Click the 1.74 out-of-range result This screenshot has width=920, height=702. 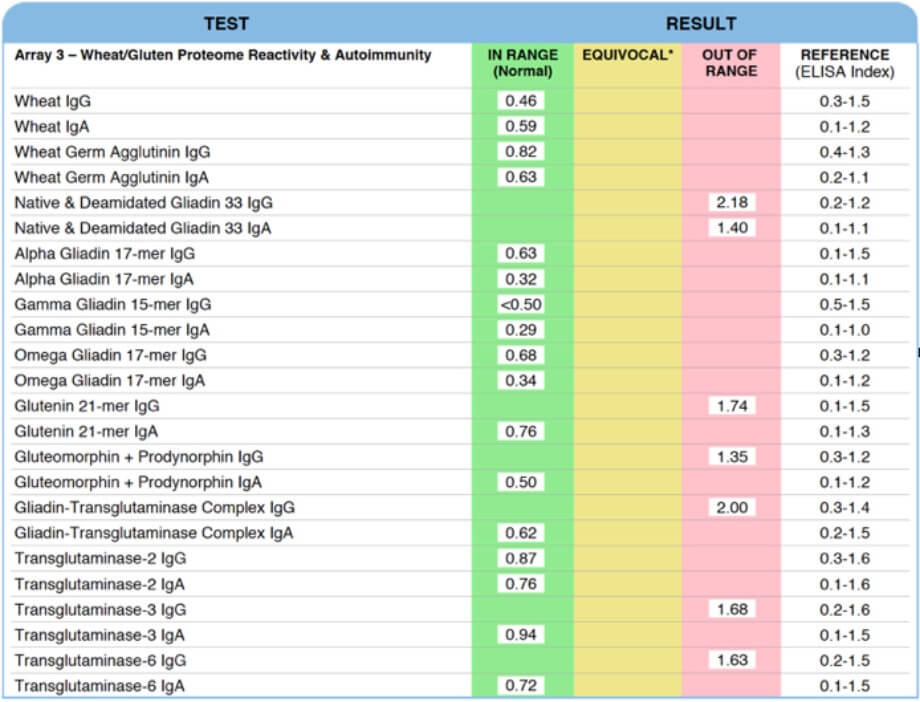click(732, 406)
